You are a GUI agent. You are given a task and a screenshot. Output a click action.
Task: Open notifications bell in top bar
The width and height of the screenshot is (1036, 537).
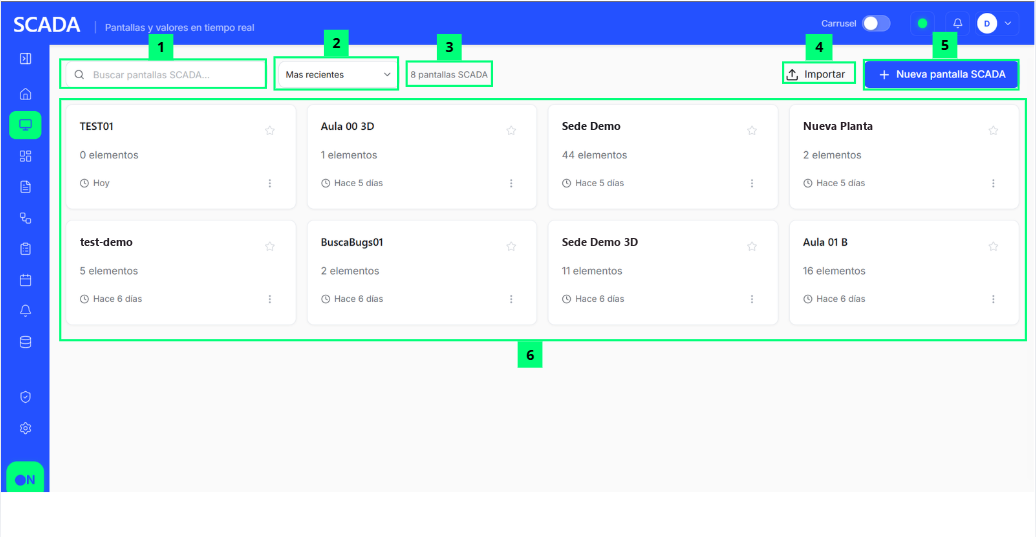click(x=957, y=23)
